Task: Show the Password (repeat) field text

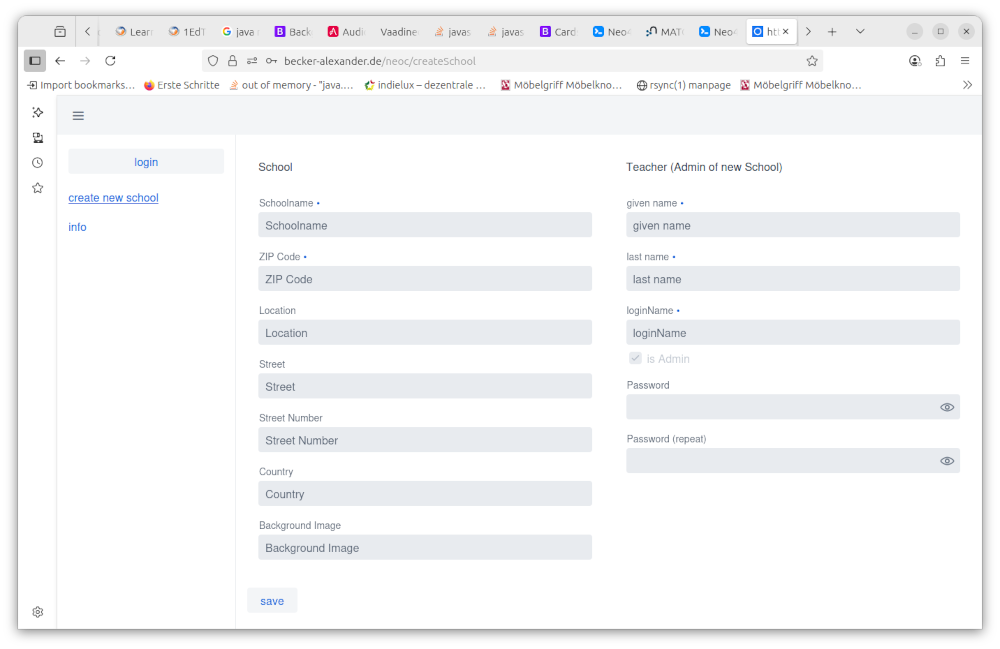Action: tap(946, 461)
